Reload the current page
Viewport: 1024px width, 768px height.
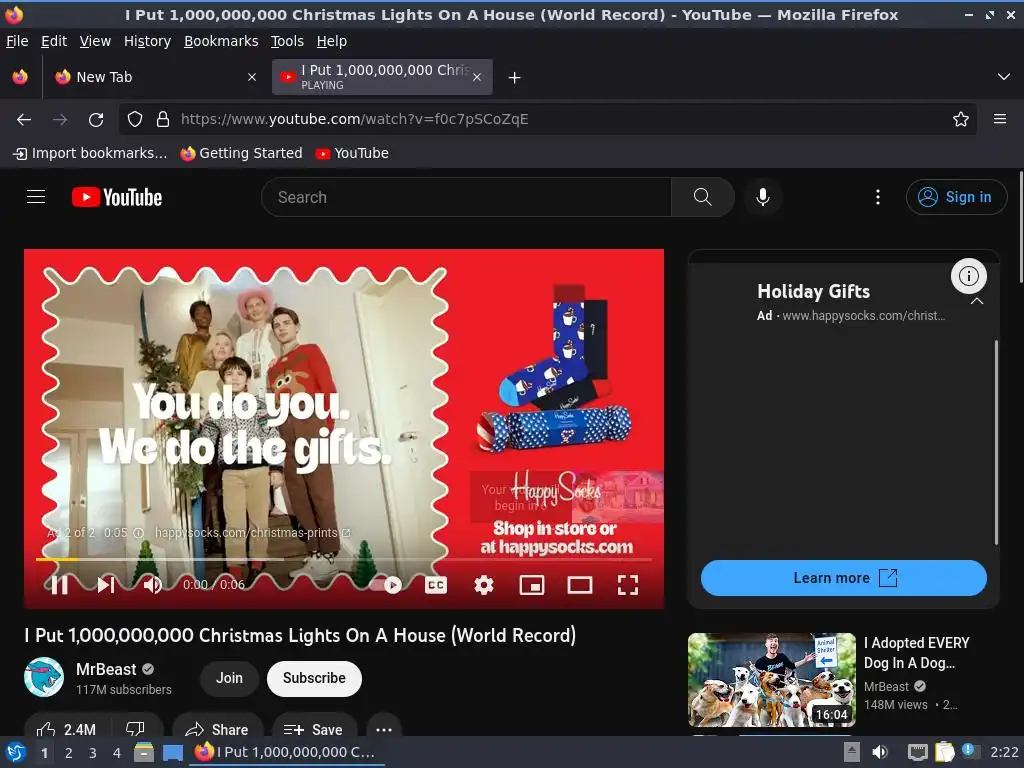tap(96, 120)
